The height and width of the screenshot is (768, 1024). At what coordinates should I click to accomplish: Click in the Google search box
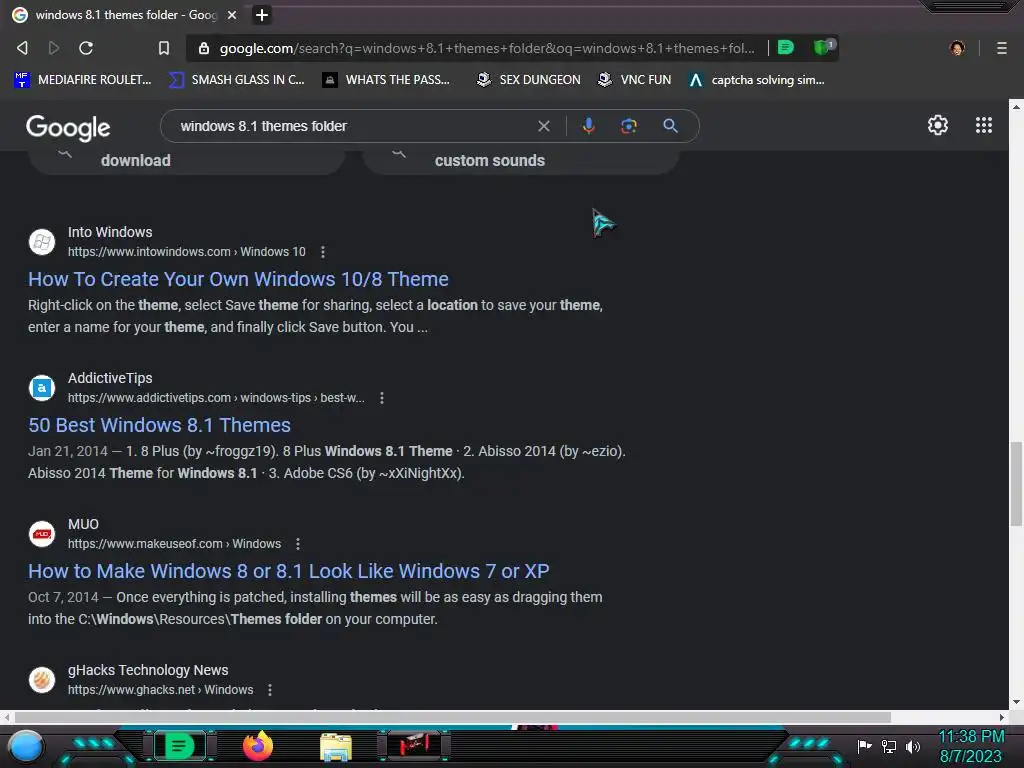pos(353,126)
